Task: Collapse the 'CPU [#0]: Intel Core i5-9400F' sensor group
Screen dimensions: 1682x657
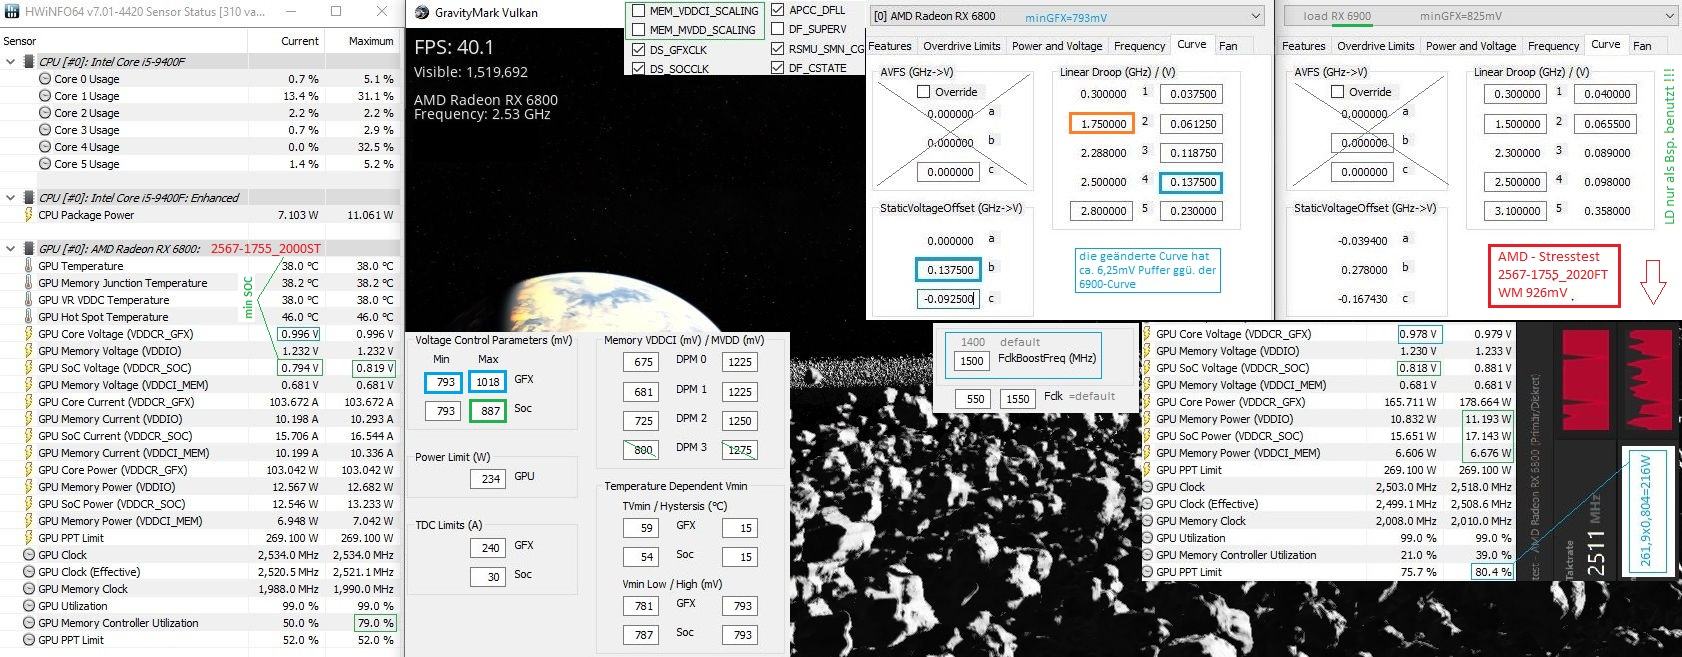Action: point(10,62)
